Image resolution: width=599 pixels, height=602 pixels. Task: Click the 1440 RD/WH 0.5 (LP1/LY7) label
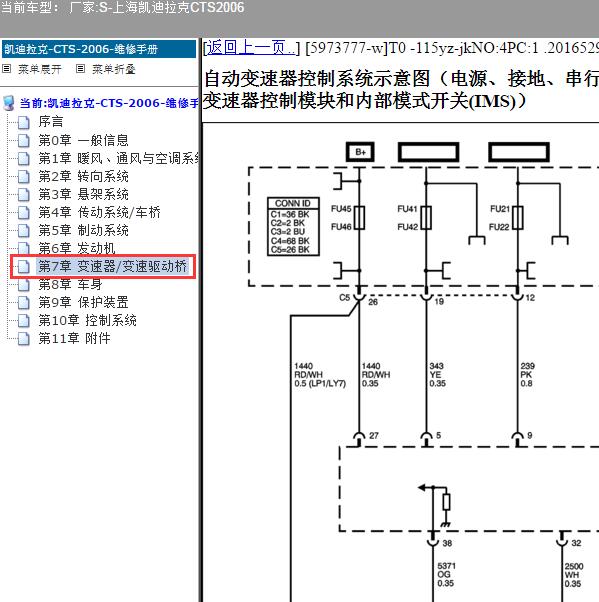tap(320, 375)
